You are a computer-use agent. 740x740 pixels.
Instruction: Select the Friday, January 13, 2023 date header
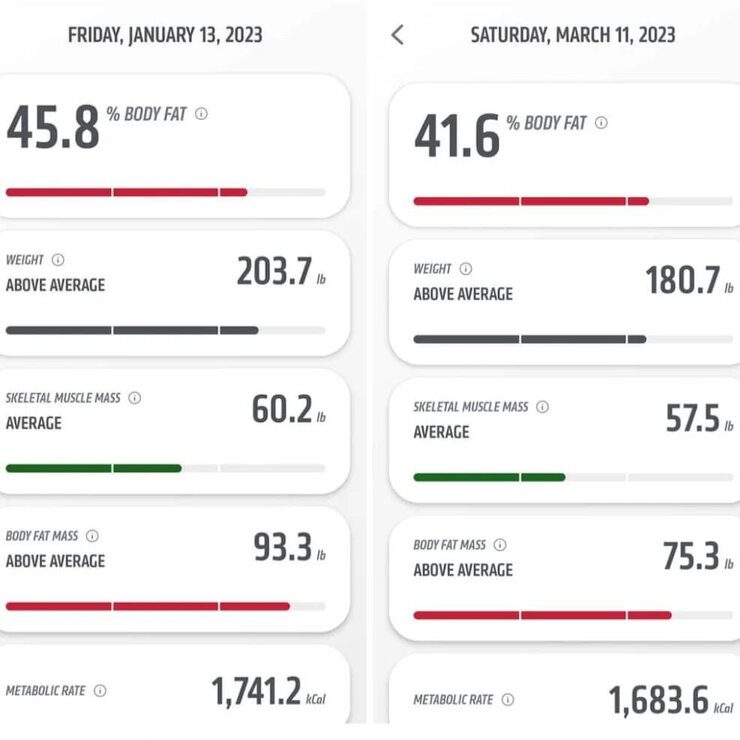(165, 35)
